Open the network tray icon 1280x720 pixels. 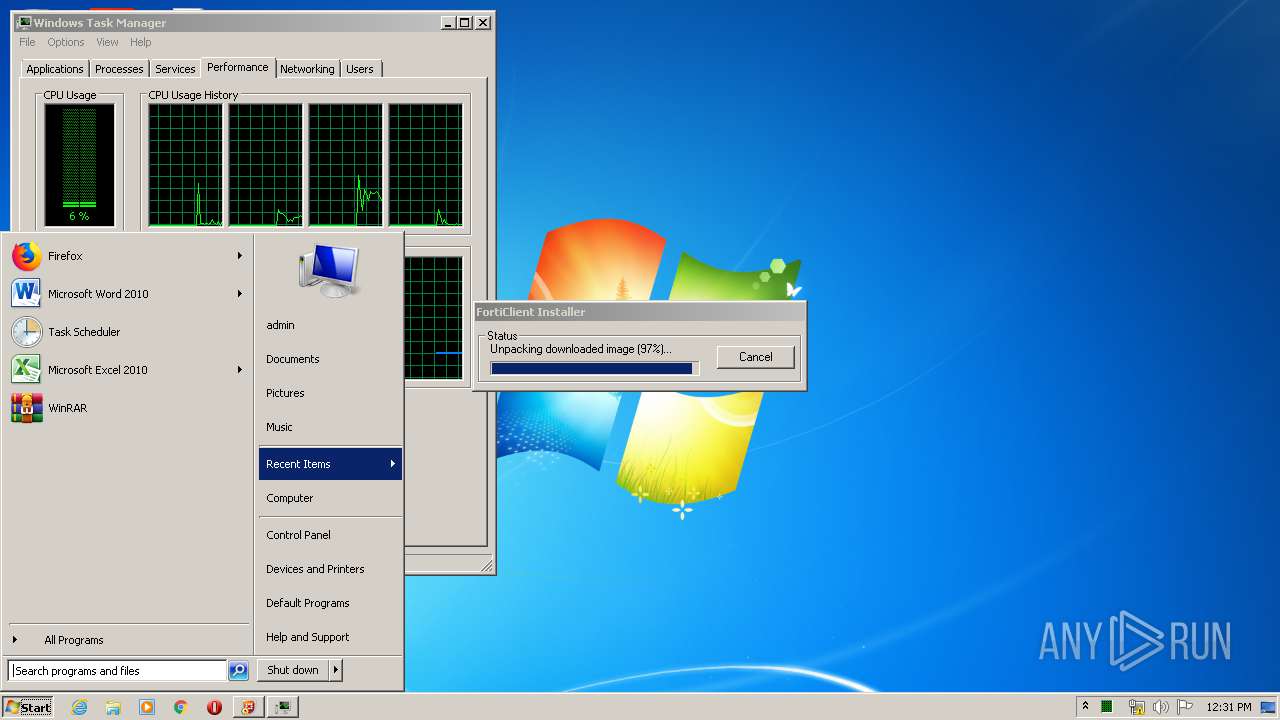pyautogui.click(x=1136, y=707)
